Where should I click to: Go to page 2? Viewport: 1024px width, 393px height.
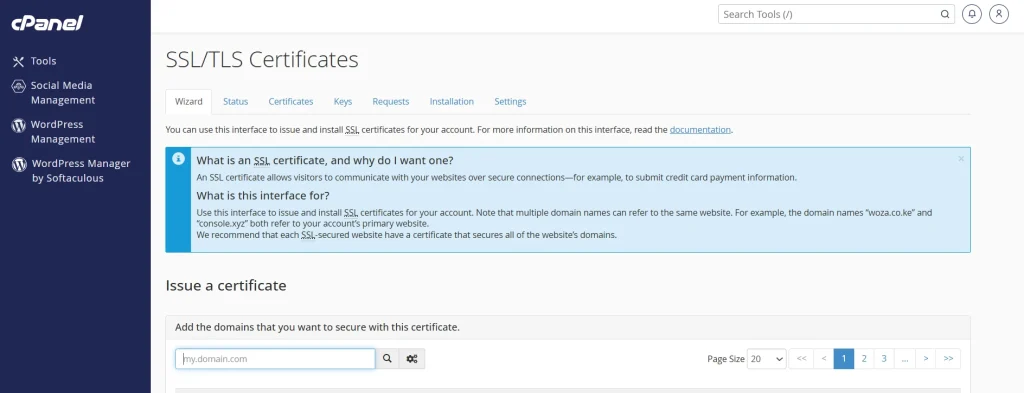pos(864,358)
